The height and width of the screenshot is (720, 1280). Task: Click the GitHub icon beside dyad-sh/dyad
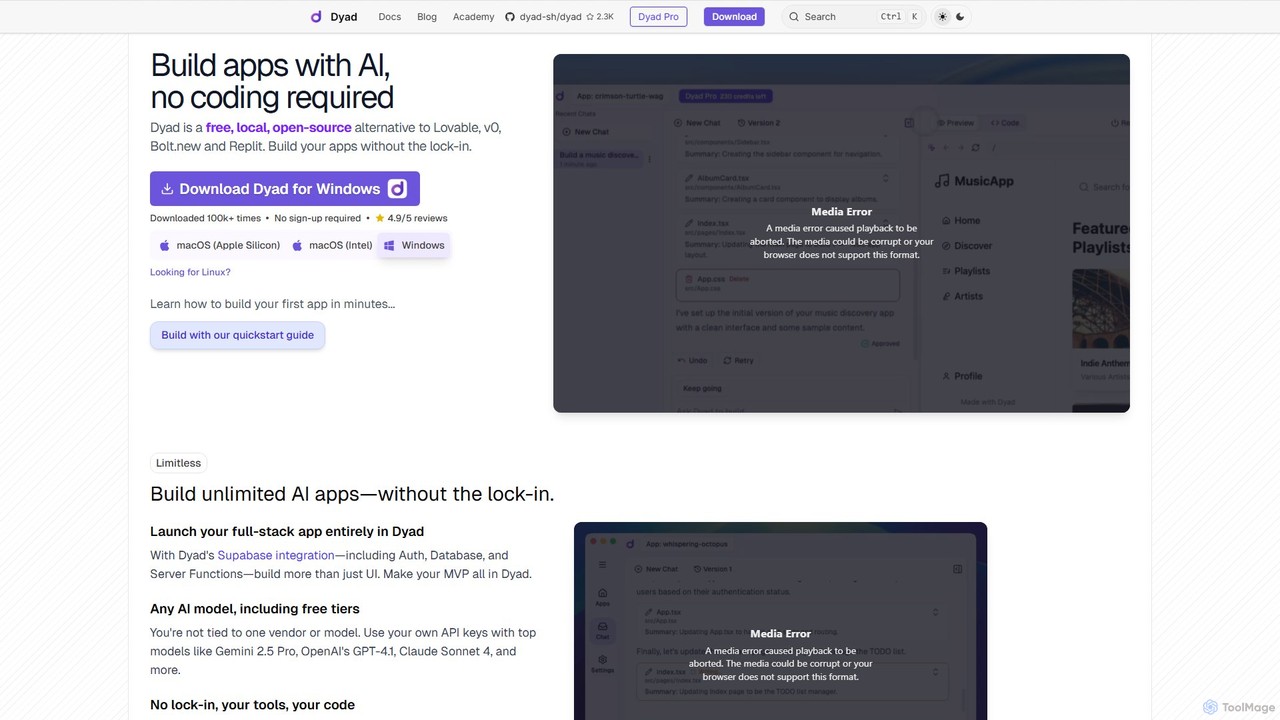point(510,17)
